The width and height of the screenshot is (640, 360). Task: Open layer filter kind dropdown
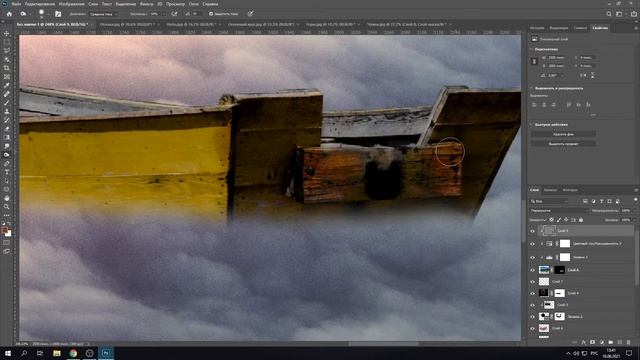click(549, 201)
